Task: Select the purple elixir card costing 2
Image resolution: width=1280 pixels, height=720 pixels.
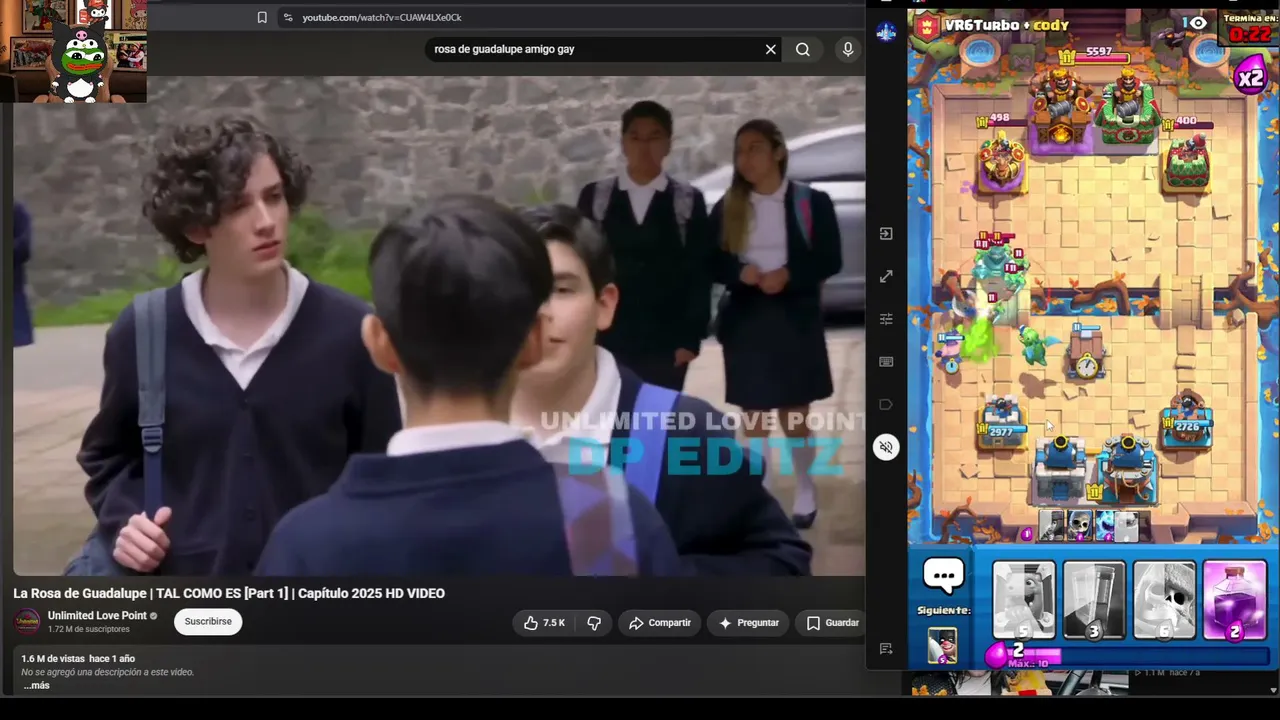Action: tap(1233, 600)
